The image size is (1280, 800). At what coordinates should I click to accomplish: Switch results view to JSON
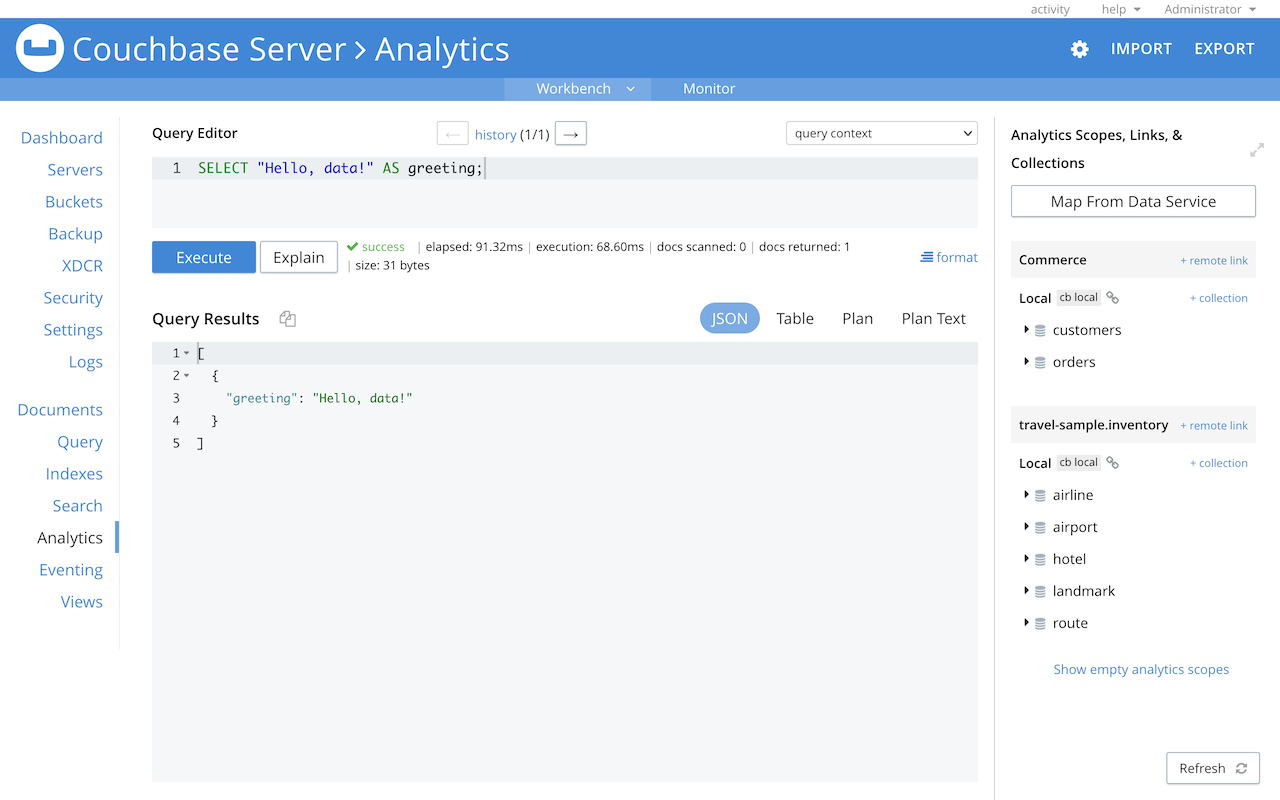point(729,319)
